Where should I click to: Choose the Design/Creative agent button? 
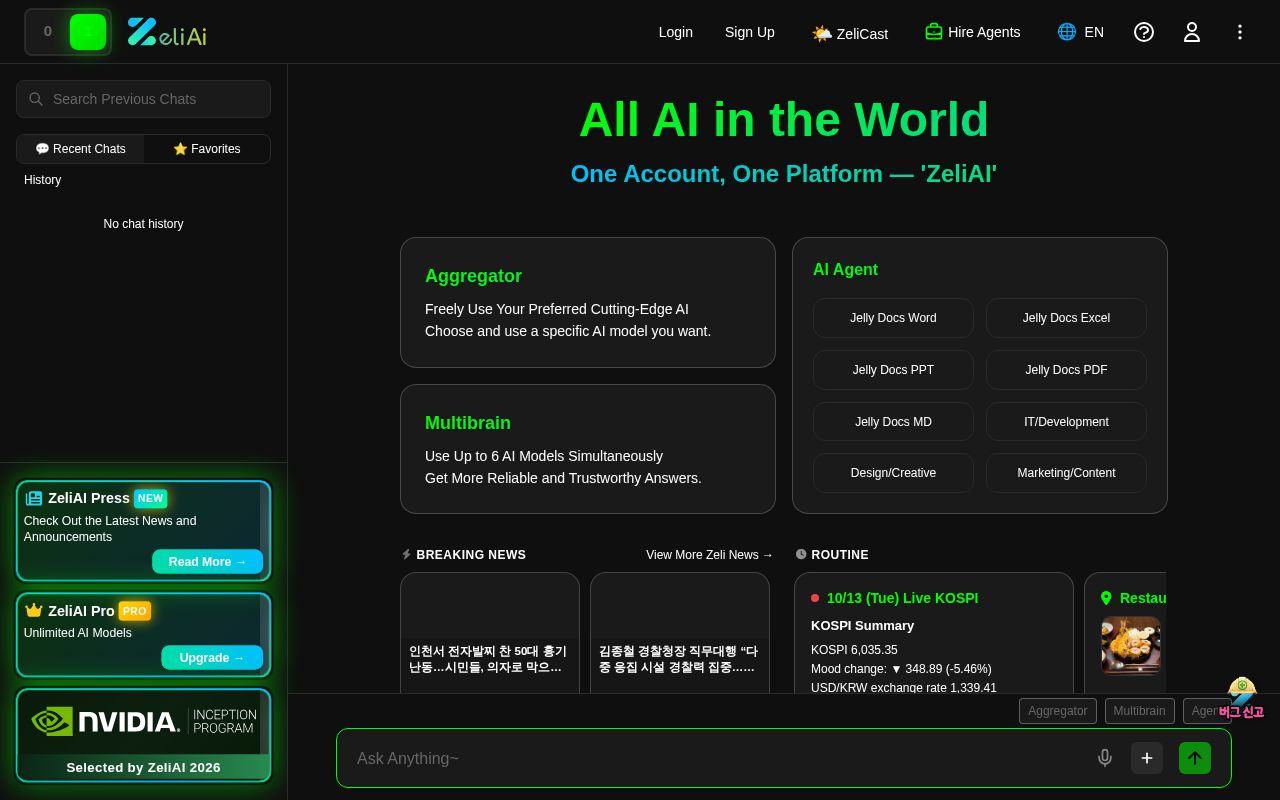[x=893, y=473]
